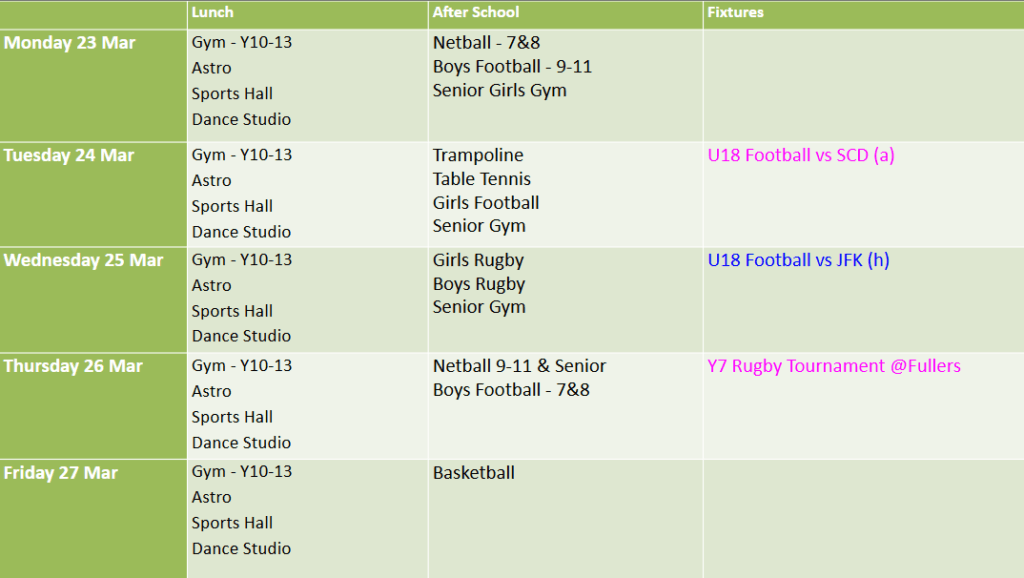Select Netball 9-11 & Senior entry
Image resolution: width=1024 pixels, height=578 pixels.
[x=519, y=366]
